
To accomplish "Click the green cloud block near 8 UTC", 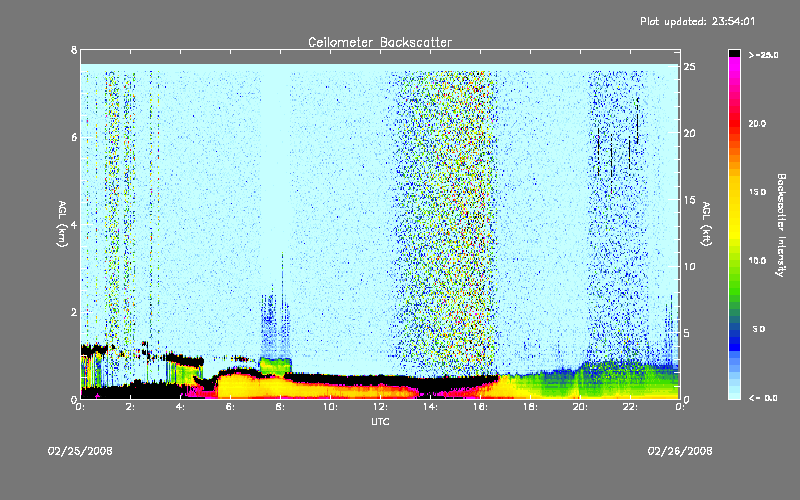I will pyautogui.click(x=276, y=366).
